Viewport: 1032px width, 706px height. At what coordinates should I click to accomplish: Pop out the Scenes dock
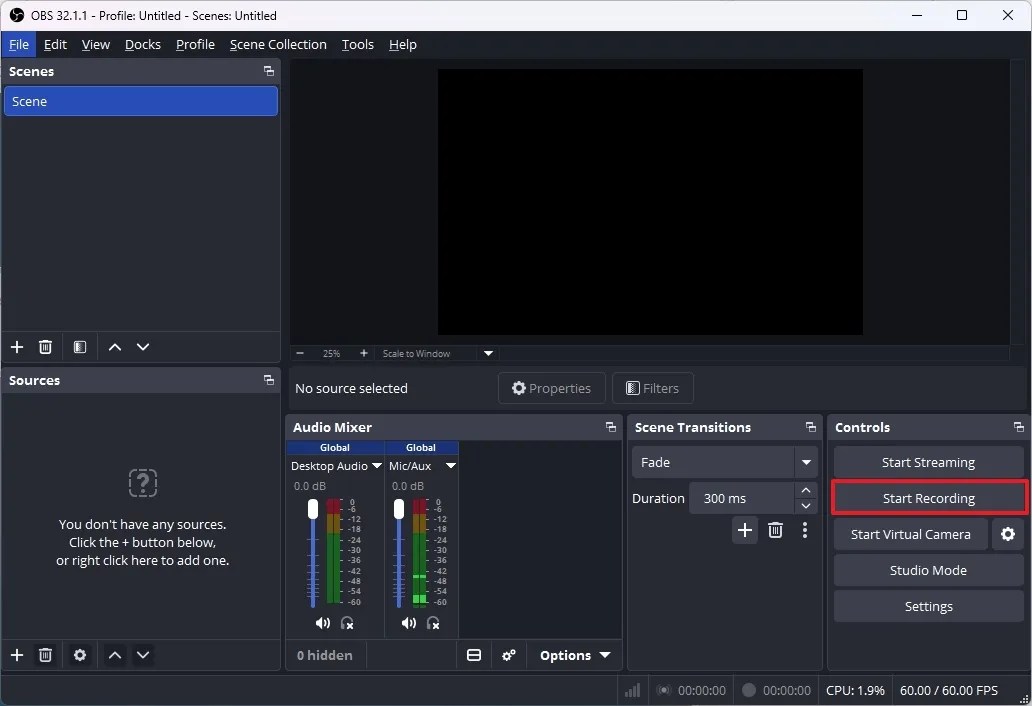point(269,71)
